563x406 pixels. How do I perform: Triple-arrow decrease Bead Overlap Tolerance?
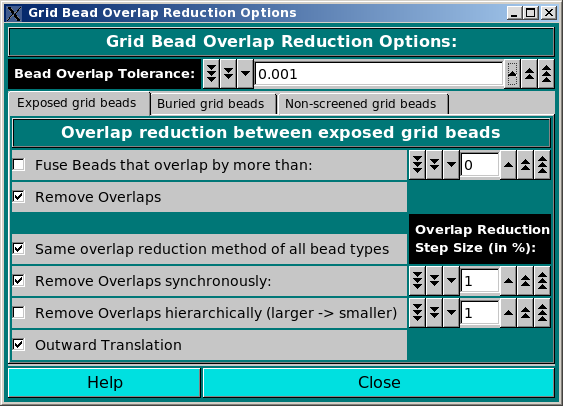pyautogui.click(x=211, y=74)
